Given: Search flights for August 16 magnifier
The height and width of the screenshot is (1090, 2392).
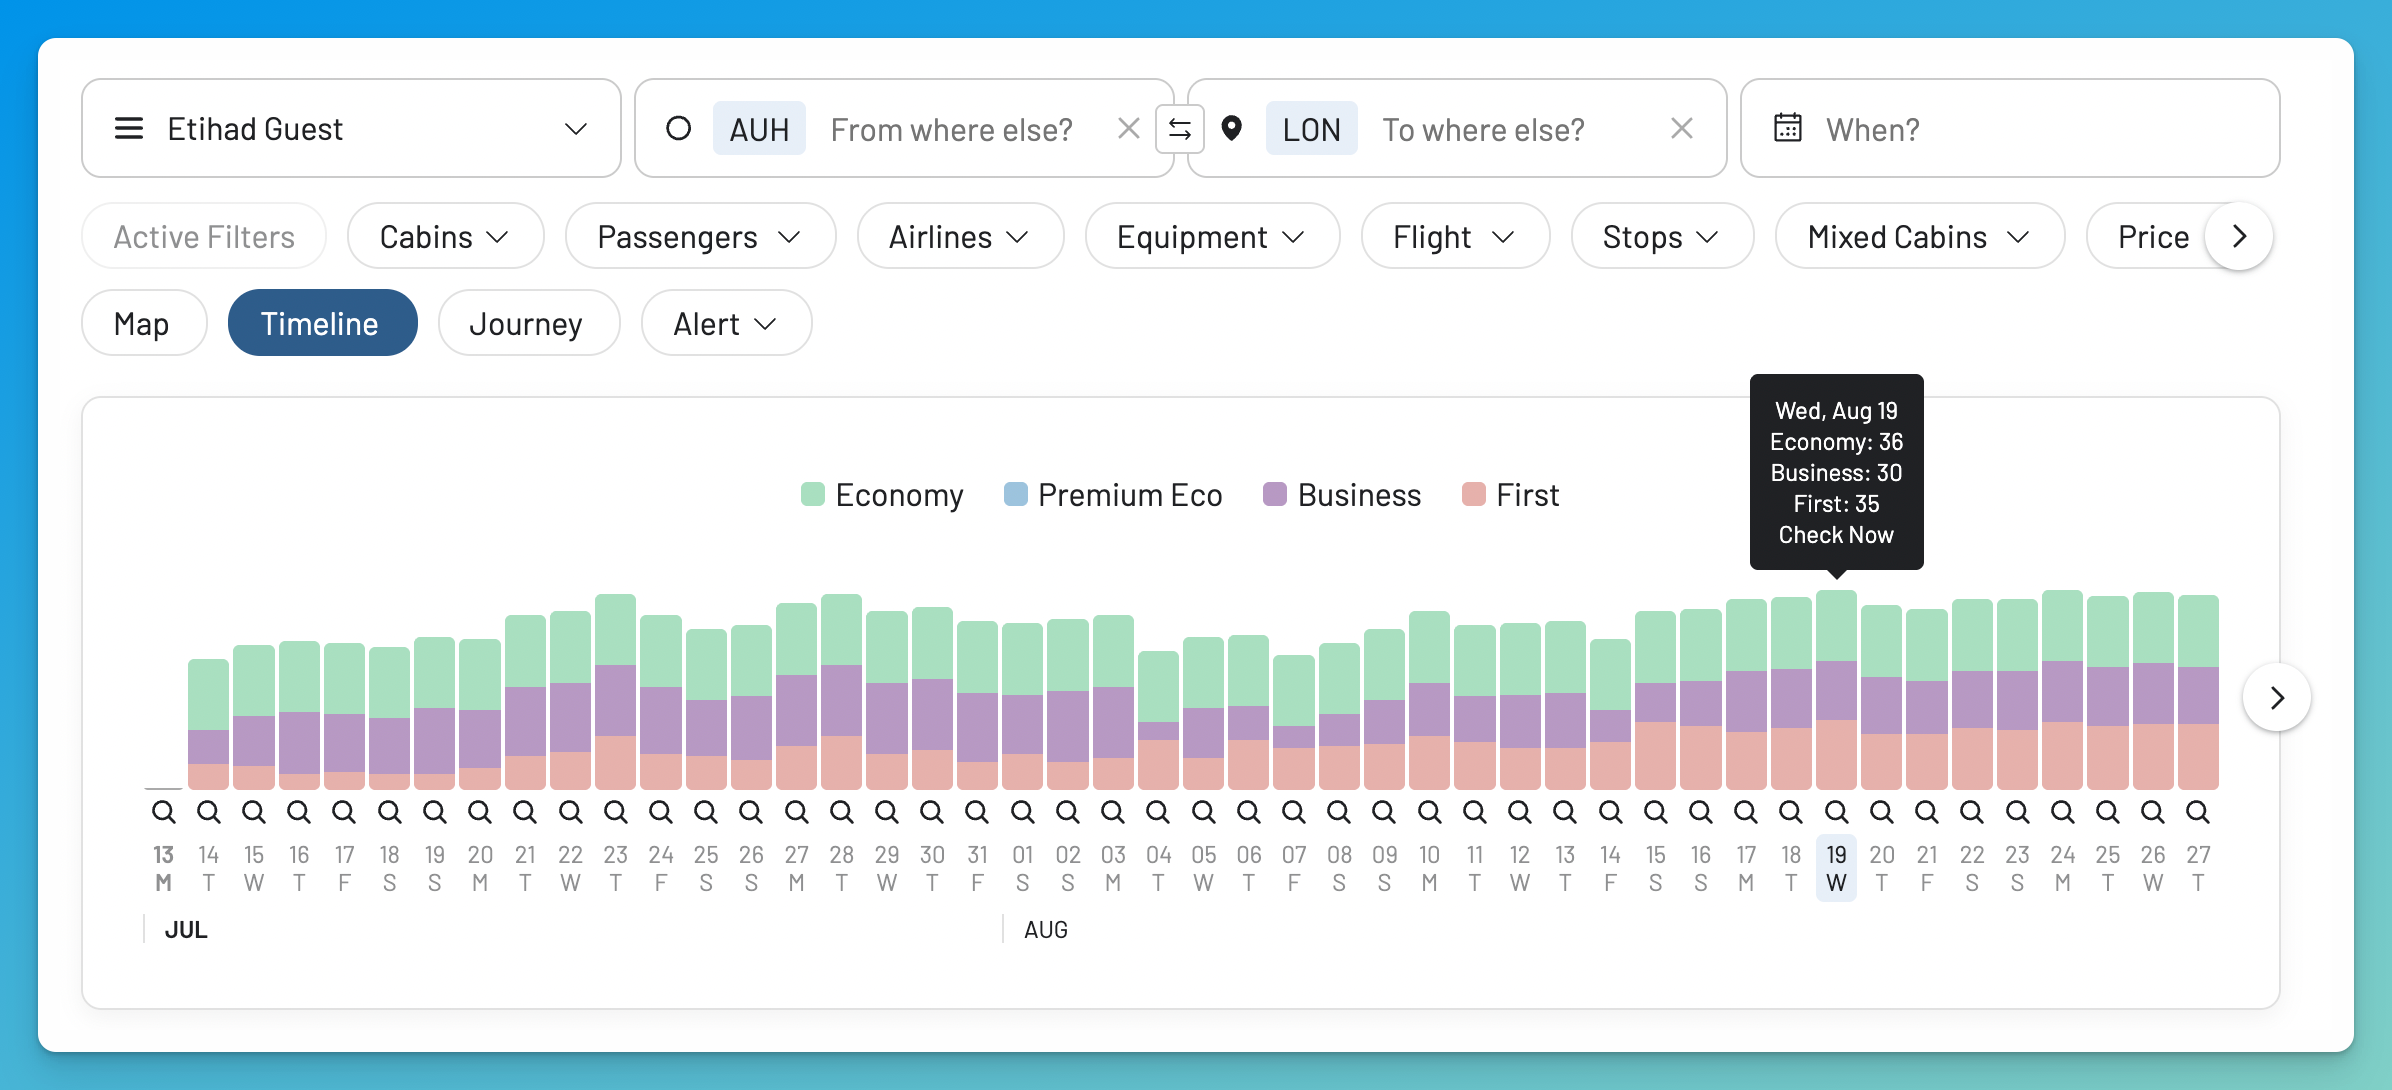Looking at the screenshot, I should click(1700, 811).
